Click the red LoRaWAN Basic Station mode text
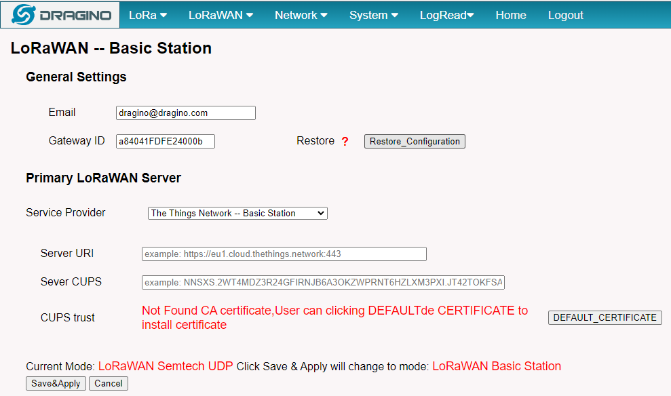The image size is (671, 396). tap(496, 366)
